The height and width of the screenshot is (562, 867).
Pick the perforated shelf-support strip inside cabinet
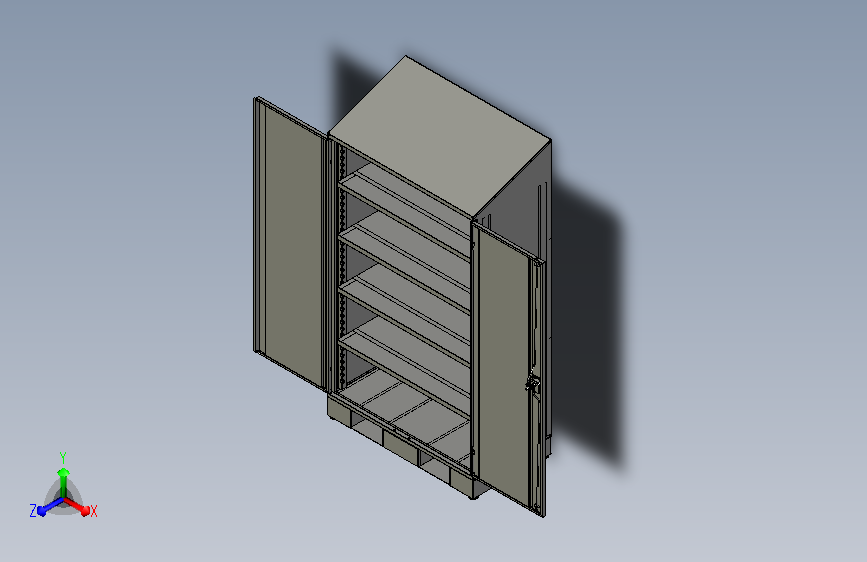(342, 266)
